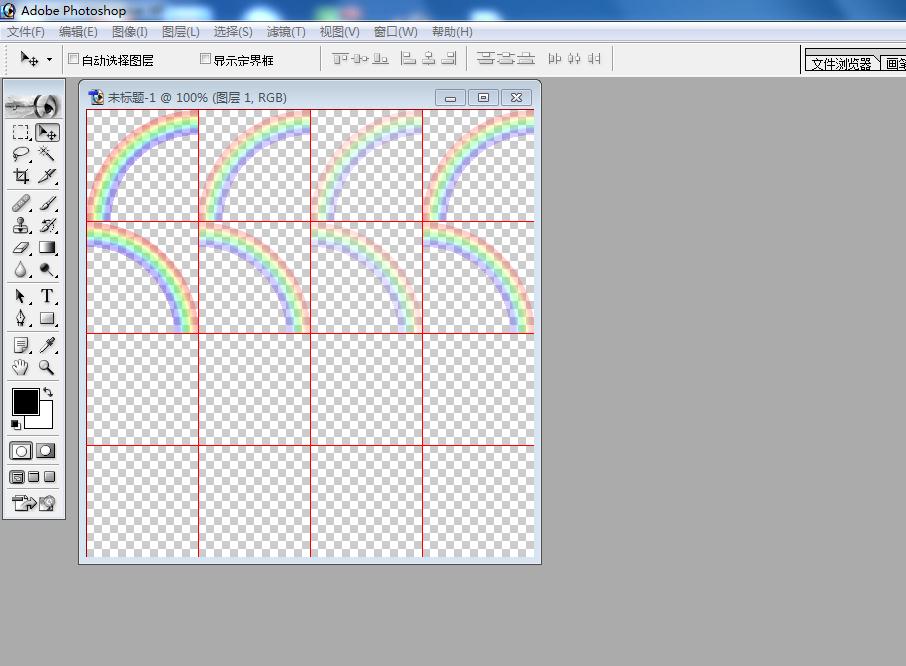The width and height of the screenshot is (906, 666).
Task: Select the Zoom tool
Action: click(x=47, y=367)
